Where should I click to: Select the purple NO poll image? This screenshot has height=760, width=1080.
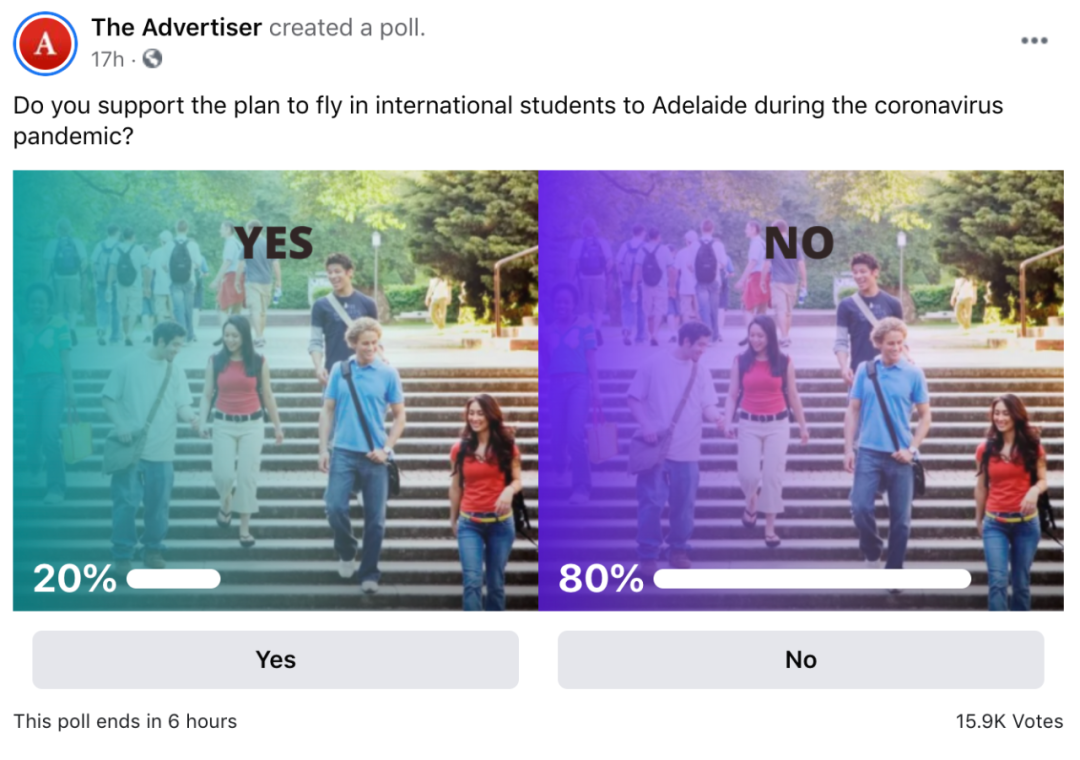pyautogui.click(x=800, y=420)
